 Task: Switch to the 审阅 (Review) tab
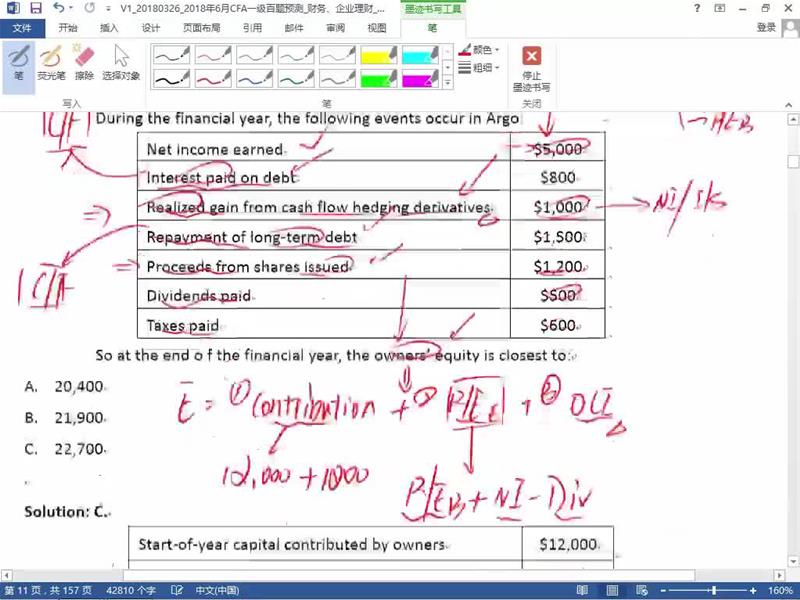335,28
